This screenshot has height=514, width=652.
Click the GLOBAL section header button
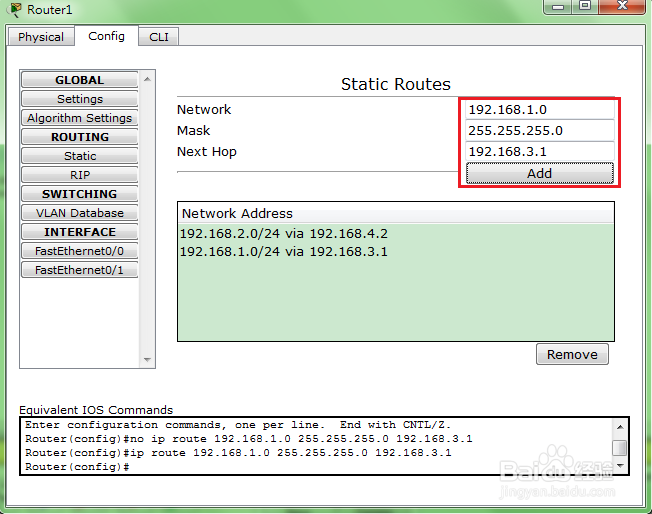coord(79,80)
